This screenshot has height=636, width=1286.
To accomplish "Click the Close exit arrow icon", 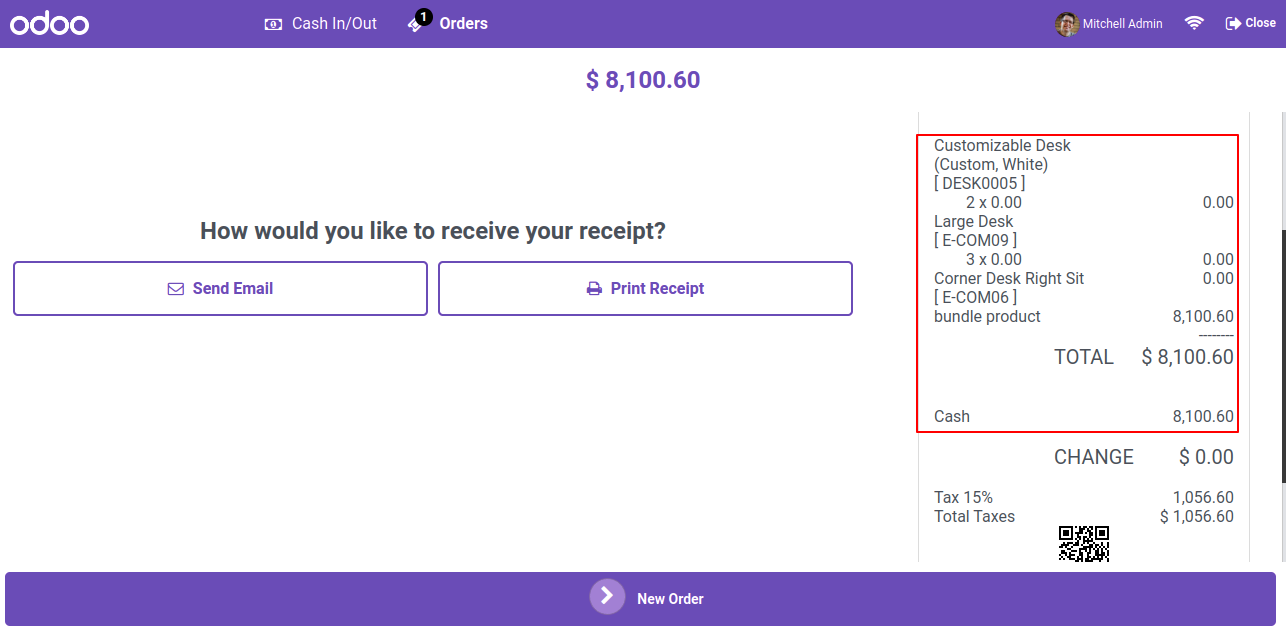I will click(1233, 23).
